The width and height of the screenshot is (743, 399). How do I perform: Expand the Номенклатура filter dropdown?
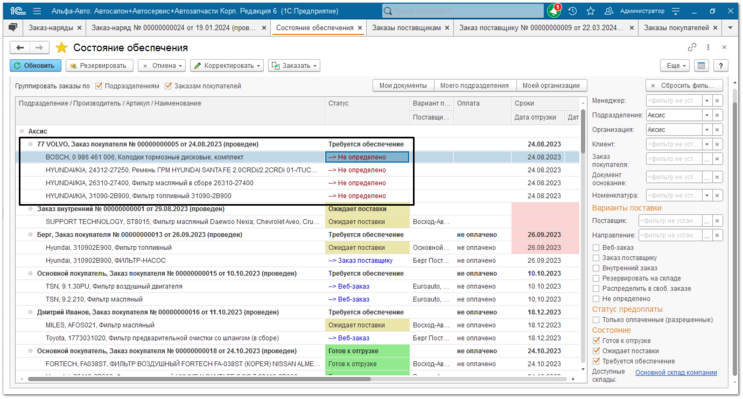click(x=707, y=195)
